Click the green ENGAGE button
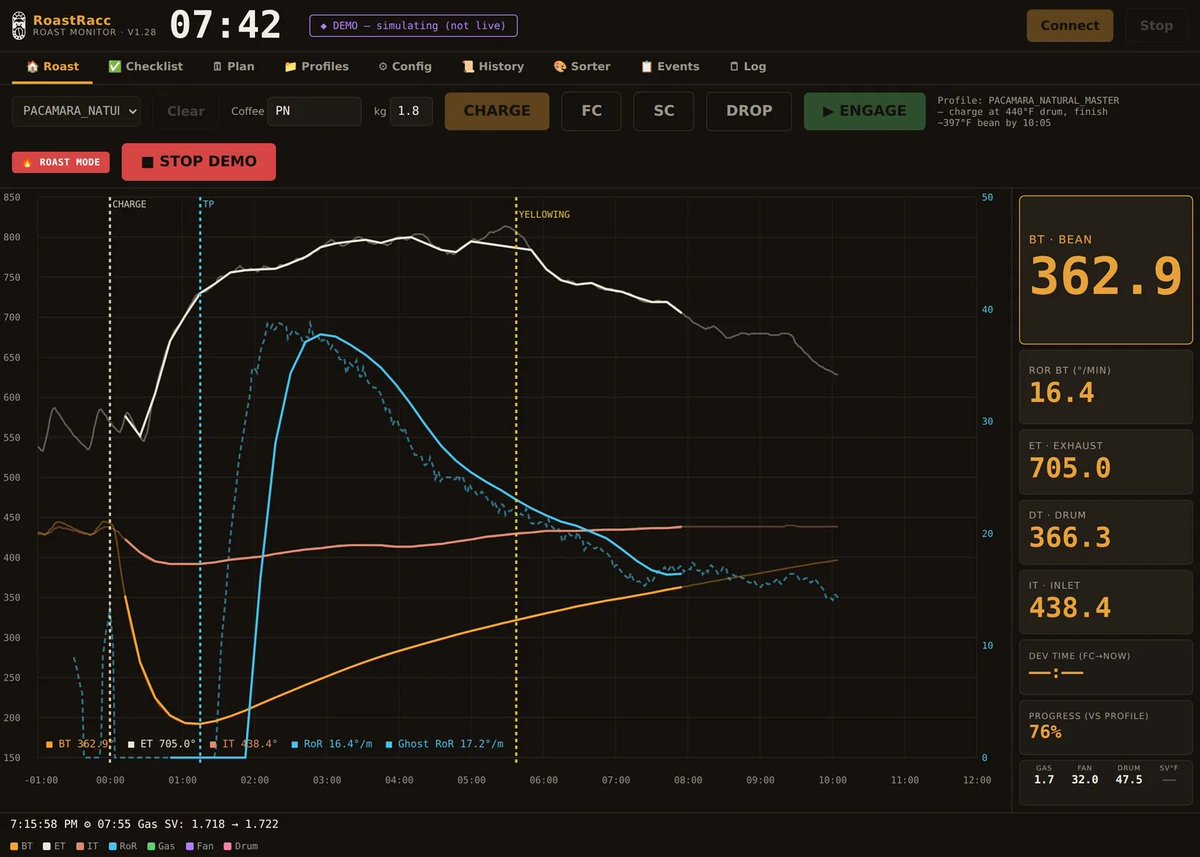The height and width of the screenshot is (857, 1200). tap(865, 111)
